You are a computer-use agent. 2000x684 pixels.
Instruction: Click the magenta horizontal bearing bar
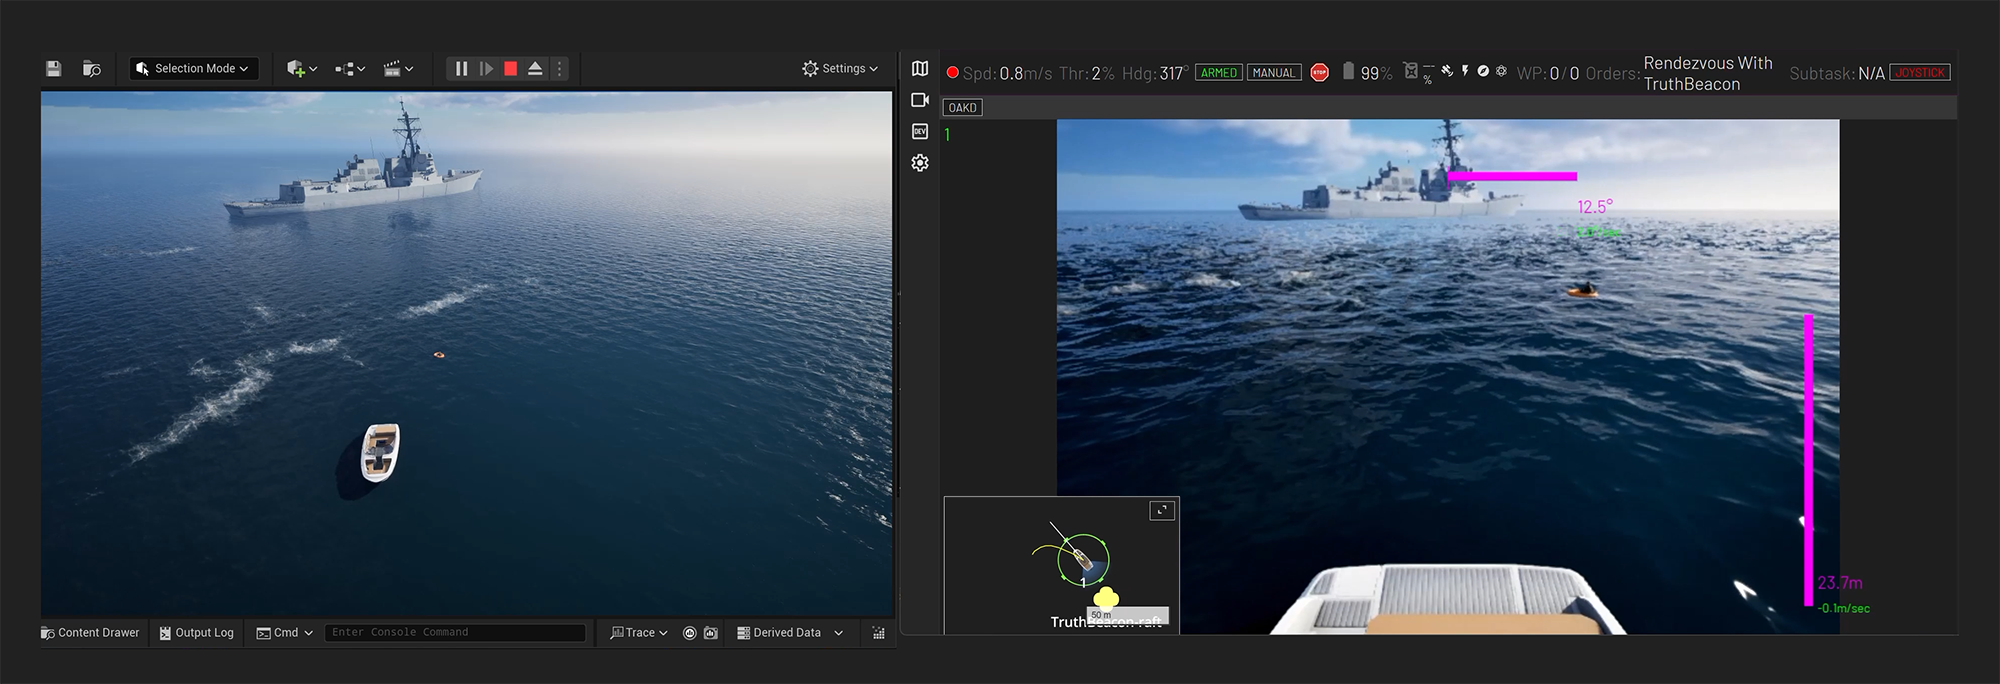coord(1512,176)
